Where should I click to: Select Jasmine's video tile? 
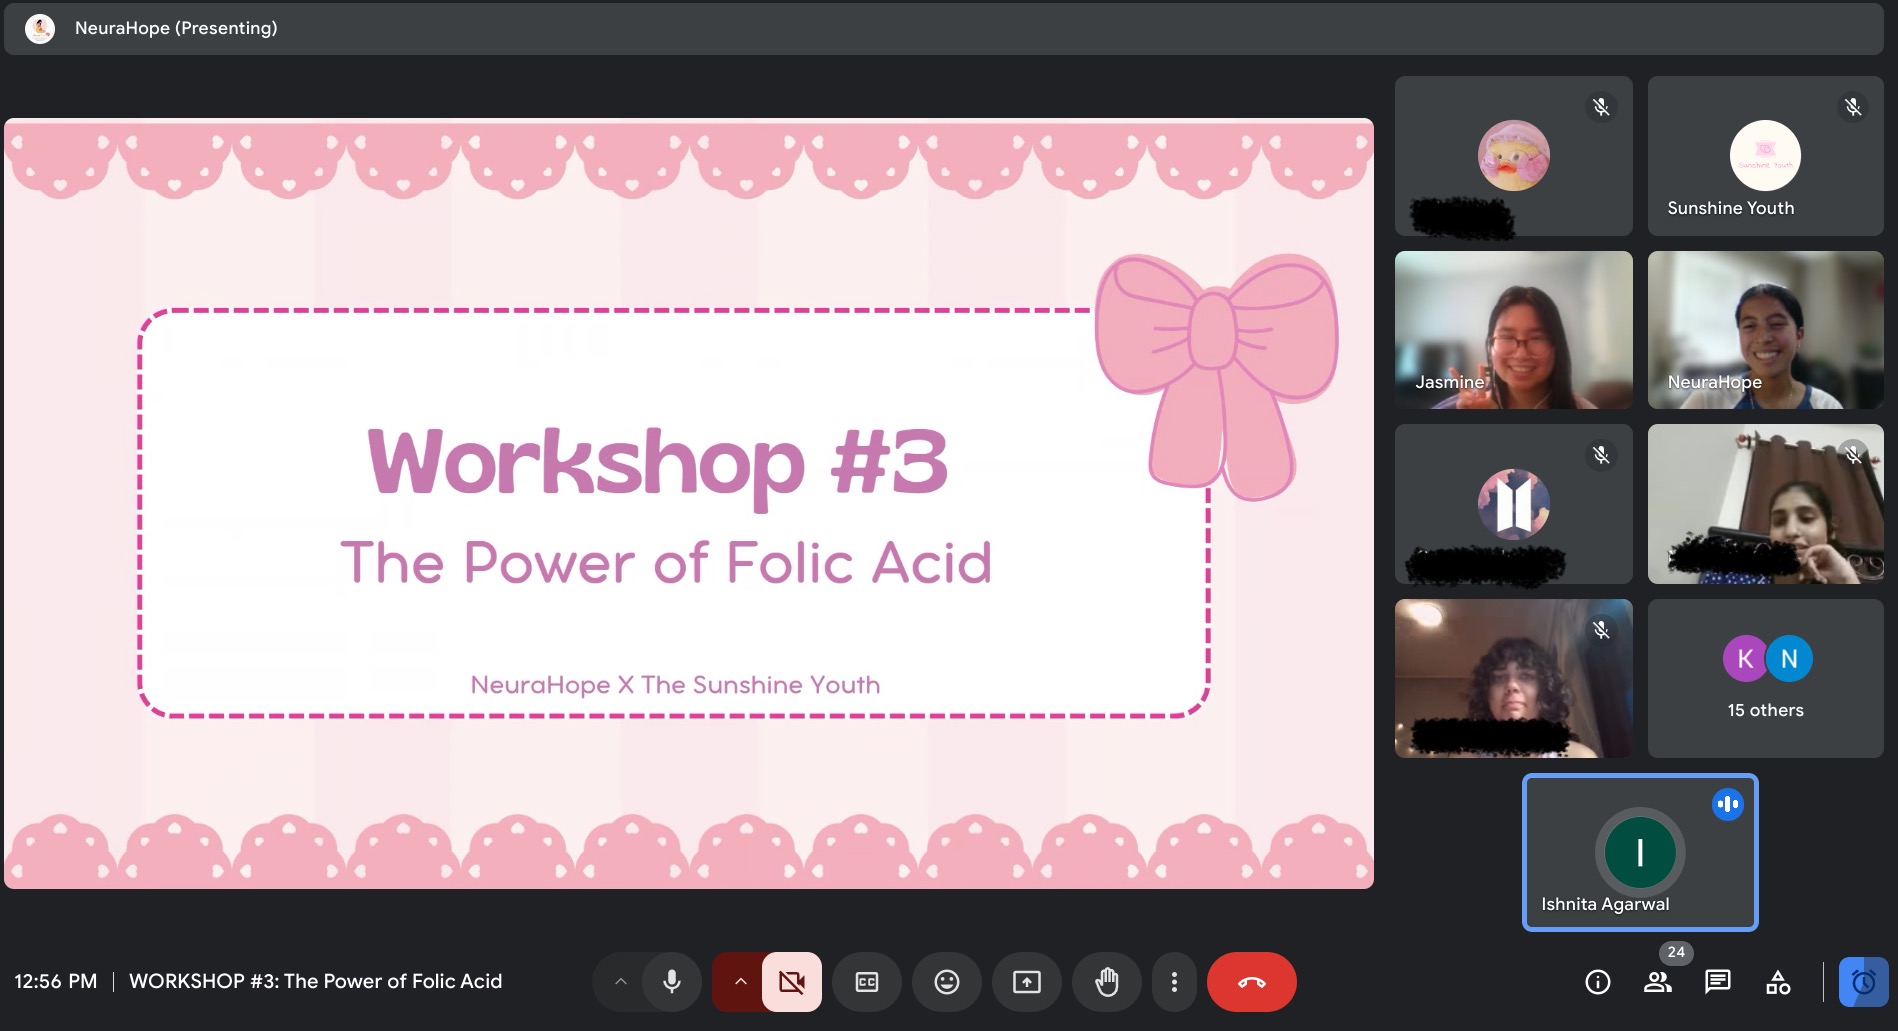[x=1513, y=330]
